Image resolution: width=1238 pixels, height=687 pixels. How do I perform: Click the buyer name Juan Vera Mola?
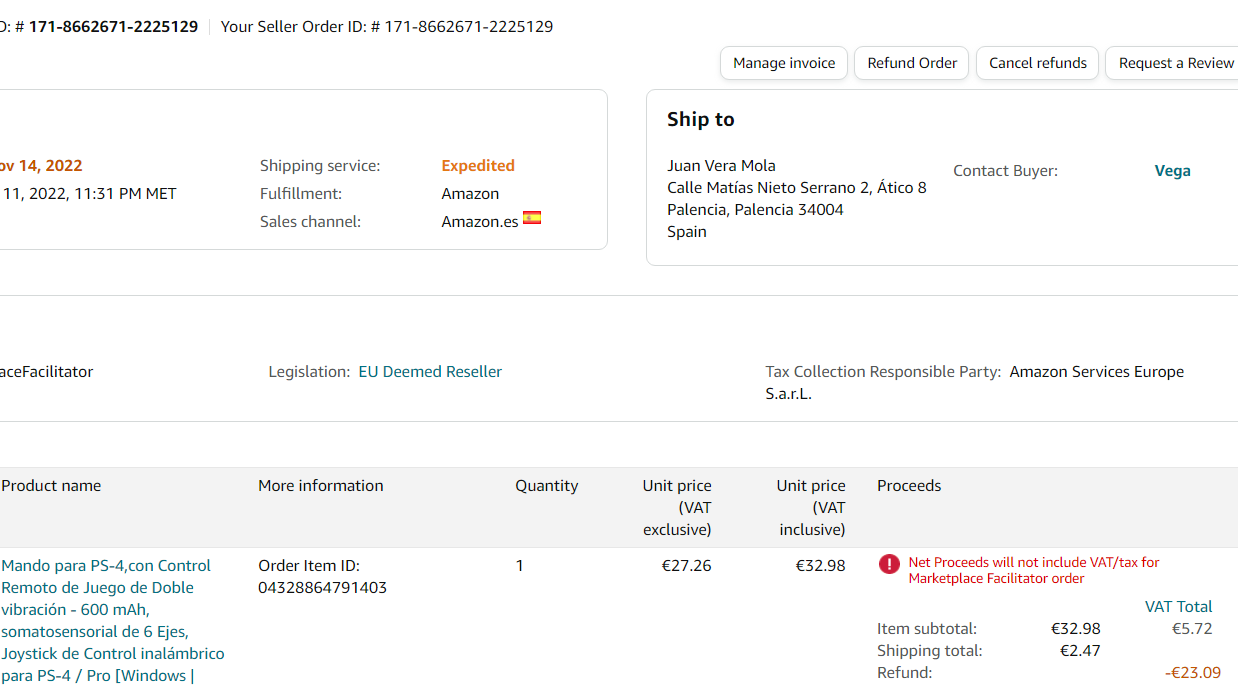point(721,166)
